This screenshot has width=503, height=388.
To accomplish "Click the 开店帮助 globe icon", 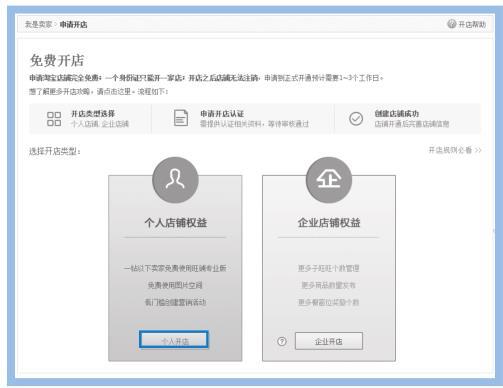I will [x=451, y=24].
